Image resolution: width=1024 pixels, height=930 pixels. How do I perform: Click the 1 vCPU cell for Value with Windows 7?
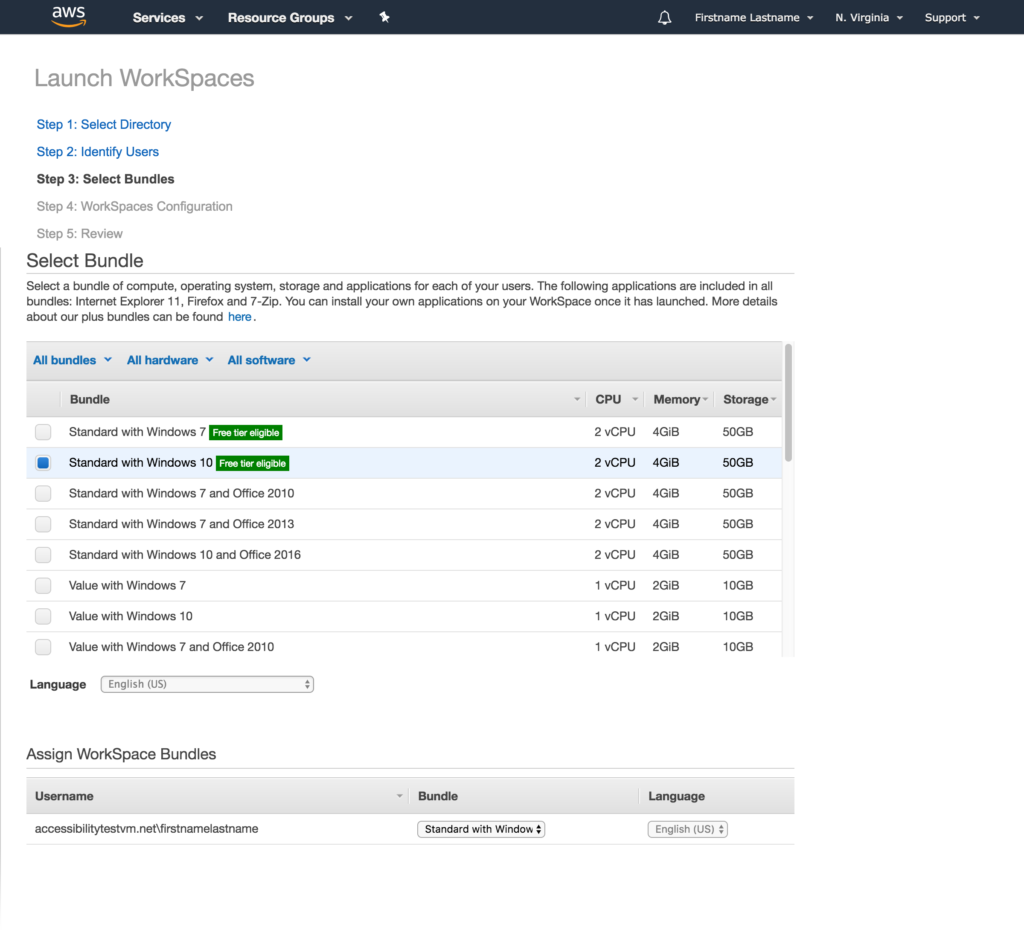(615, 585)
